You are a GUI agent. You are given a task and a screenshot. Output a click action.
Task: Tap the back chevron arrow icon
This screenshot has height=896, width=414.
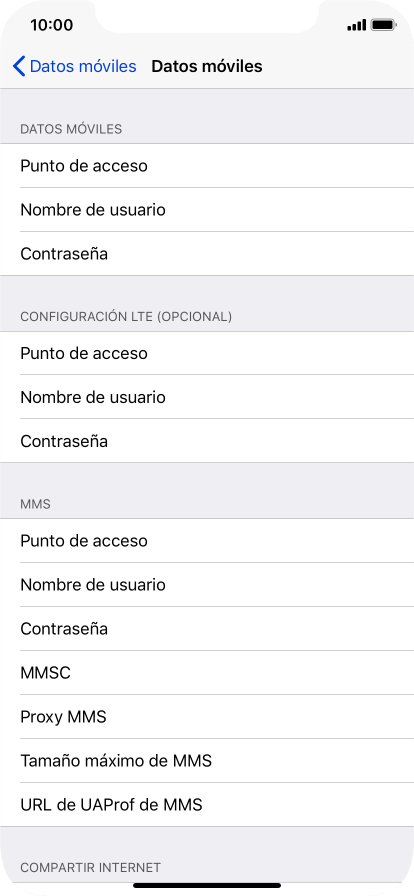click(x=19, y=66)
